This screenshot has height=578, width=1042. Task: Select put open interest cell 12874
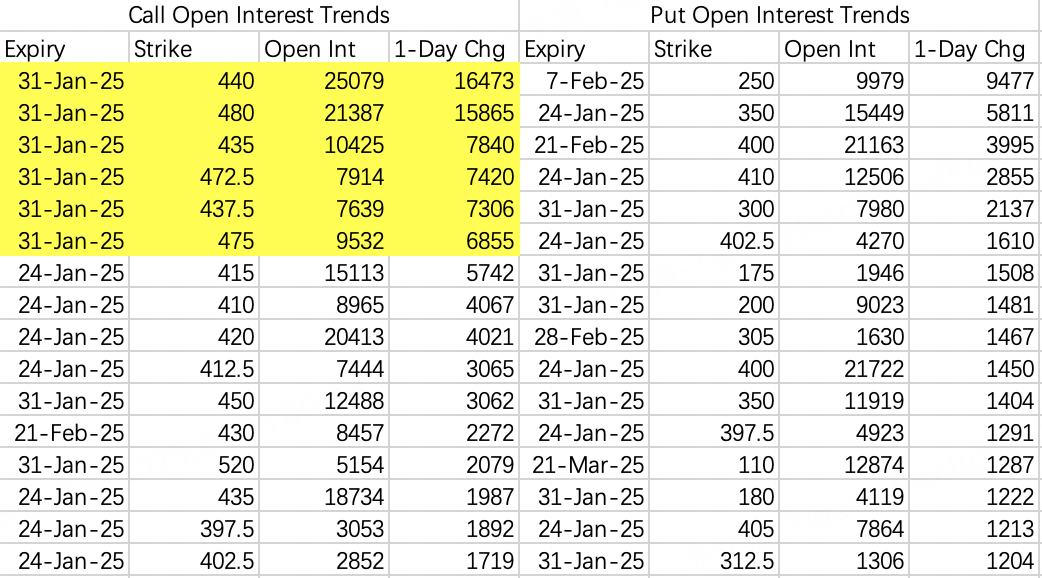[x=843, y=464]
